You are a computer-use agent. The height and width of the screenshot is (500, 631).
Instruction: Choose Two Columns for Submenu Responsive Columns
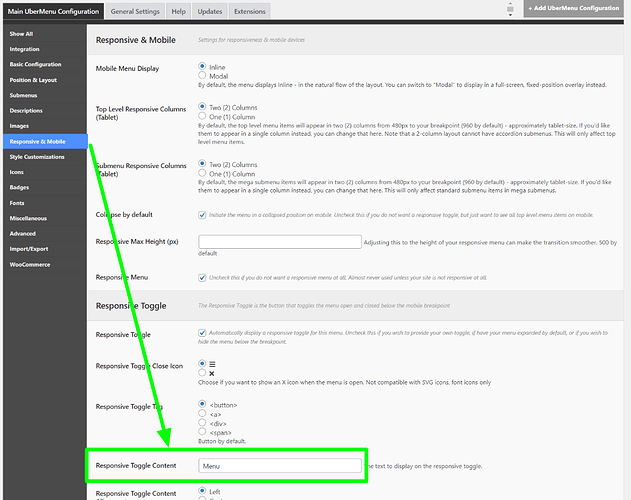[202, 163]
